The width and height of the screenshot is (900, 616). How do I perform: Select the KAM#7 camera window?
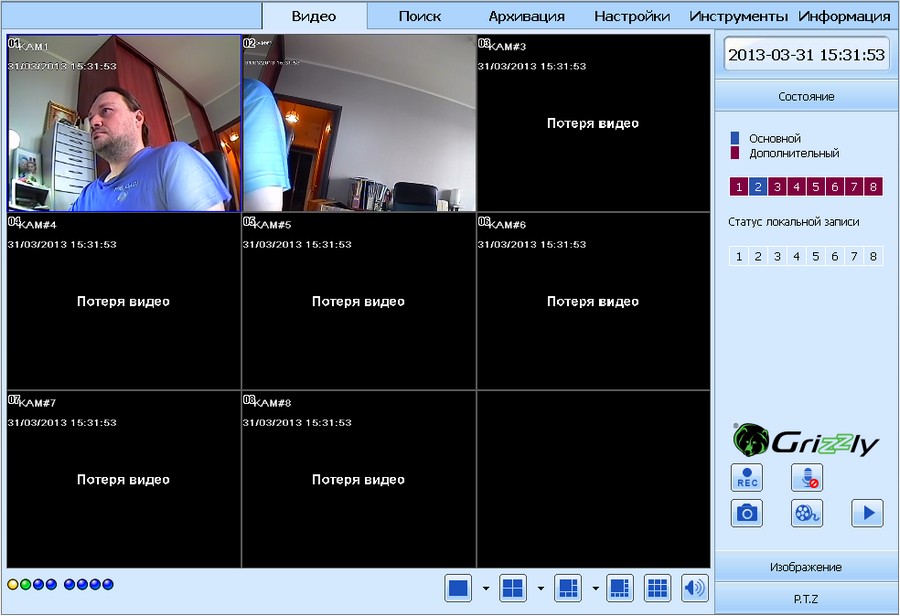124,479
